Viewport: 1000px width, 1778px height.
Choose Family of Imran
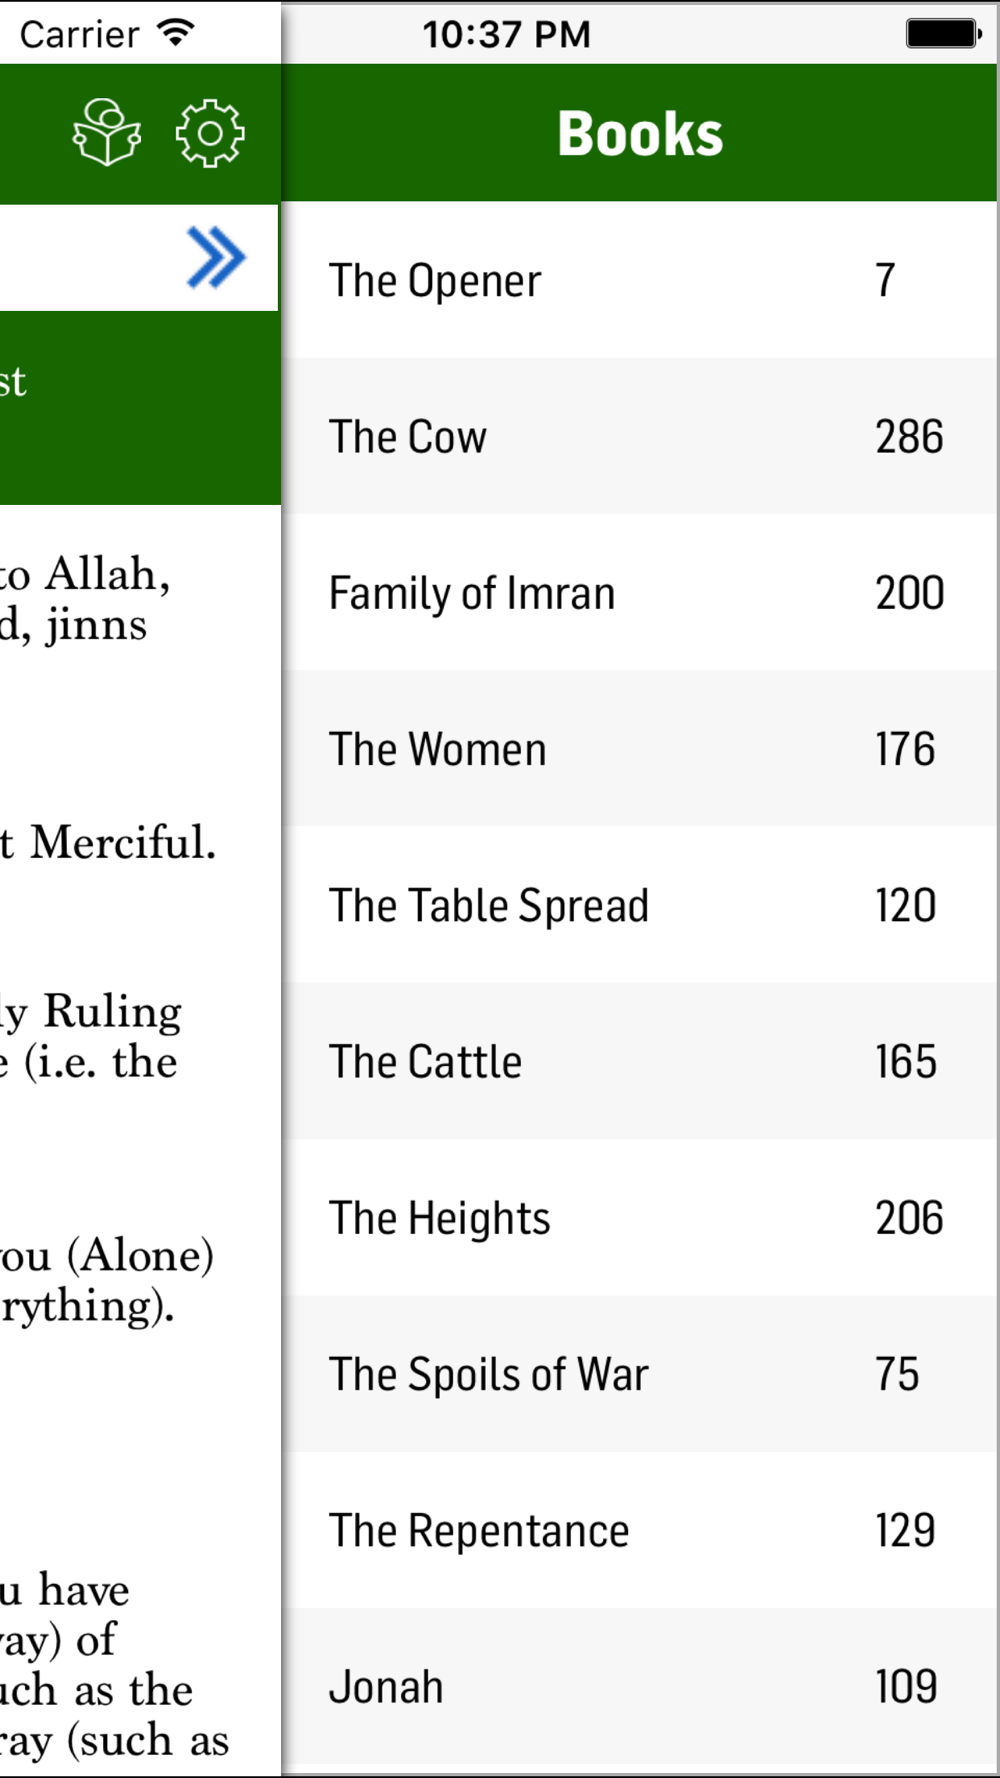point(471,593)
